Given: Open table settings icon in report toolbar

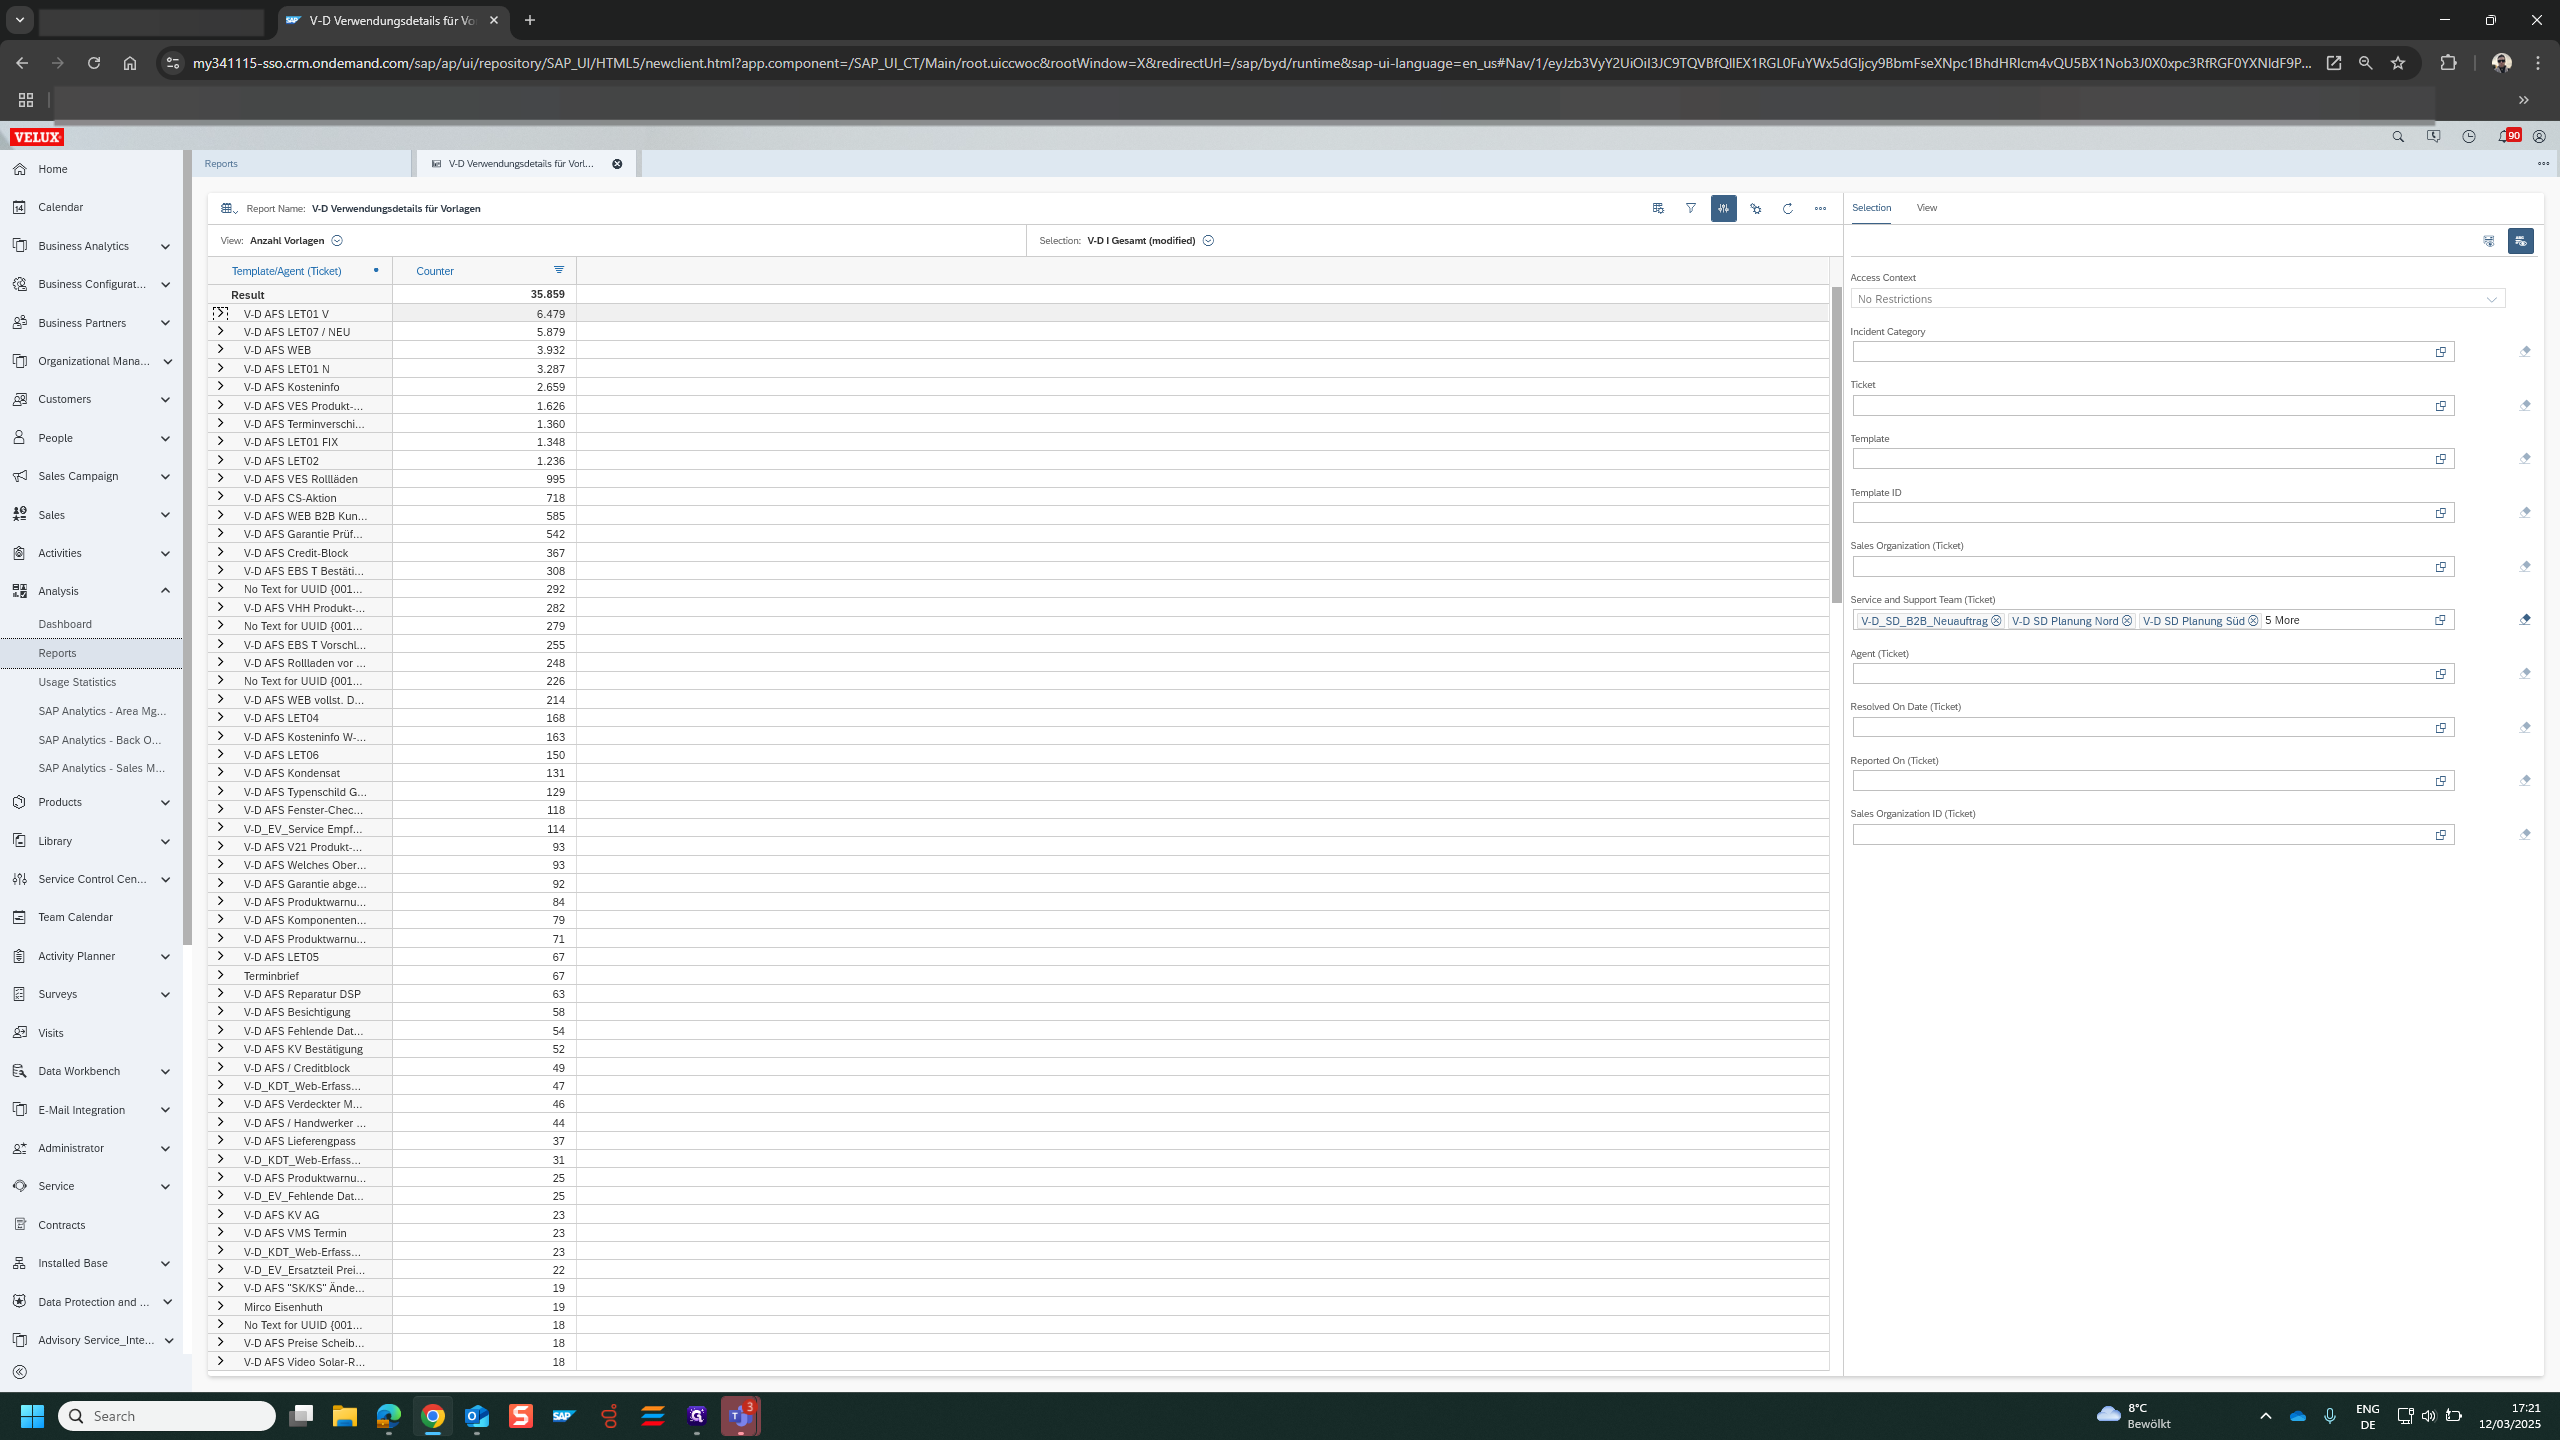Looking at the screenshot, I should (x=1658, y=208).
